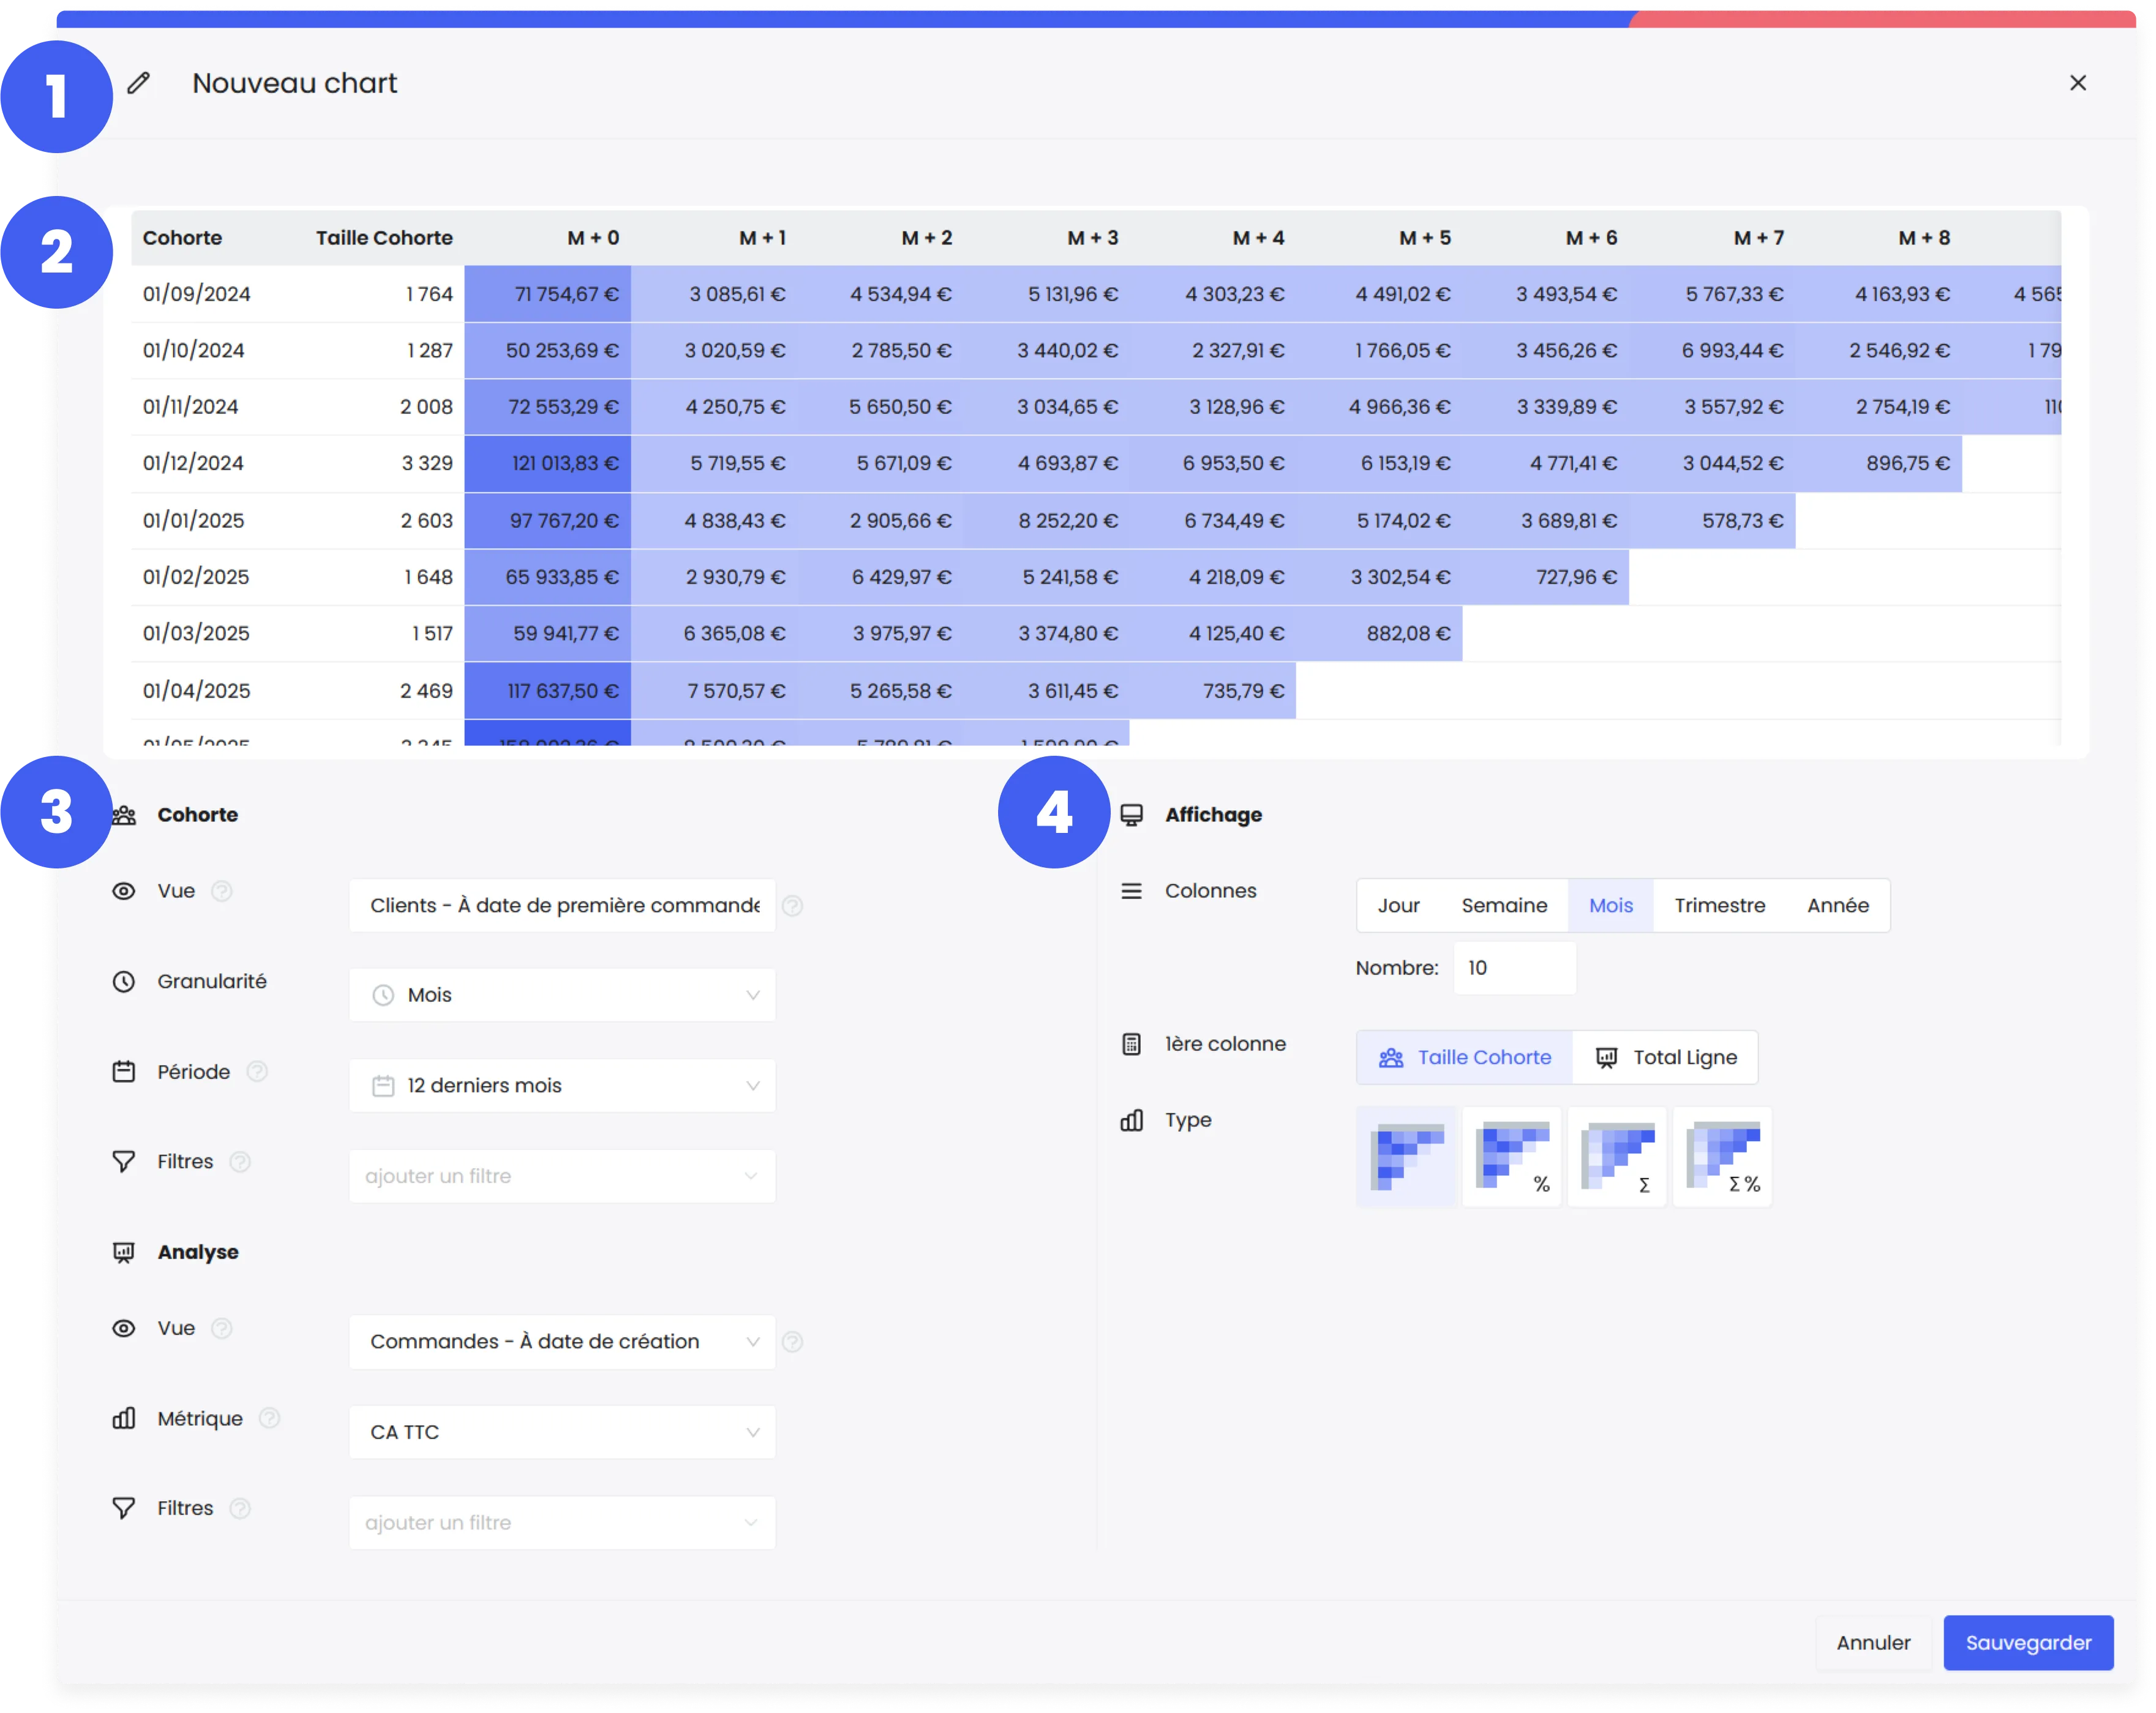Click help icon right of Commandes view dropdown
This screenshot has height=1713, width=2156.
(792, 1342)
